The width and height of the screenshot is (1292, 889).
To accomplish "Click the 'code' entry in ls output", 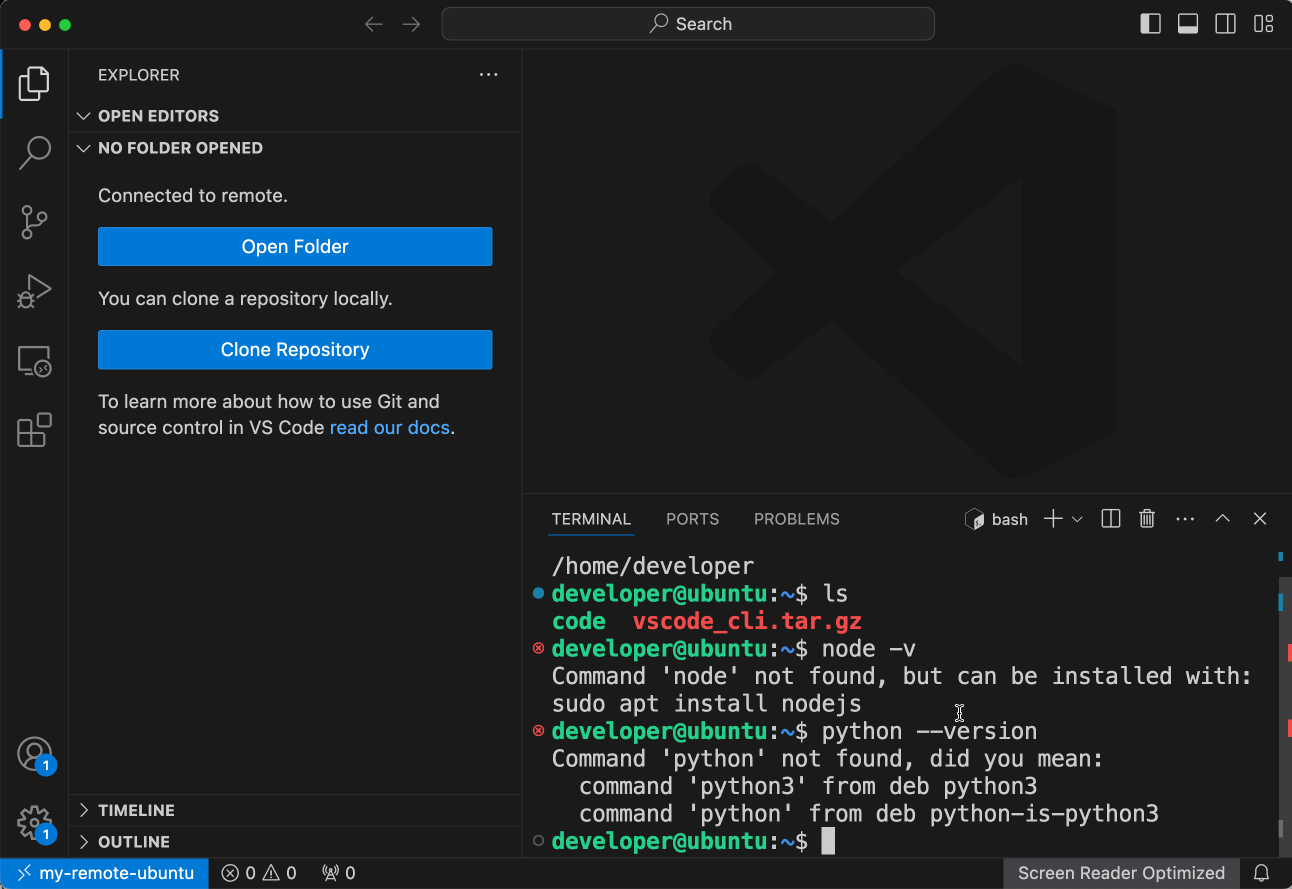I will coord(578,621).
